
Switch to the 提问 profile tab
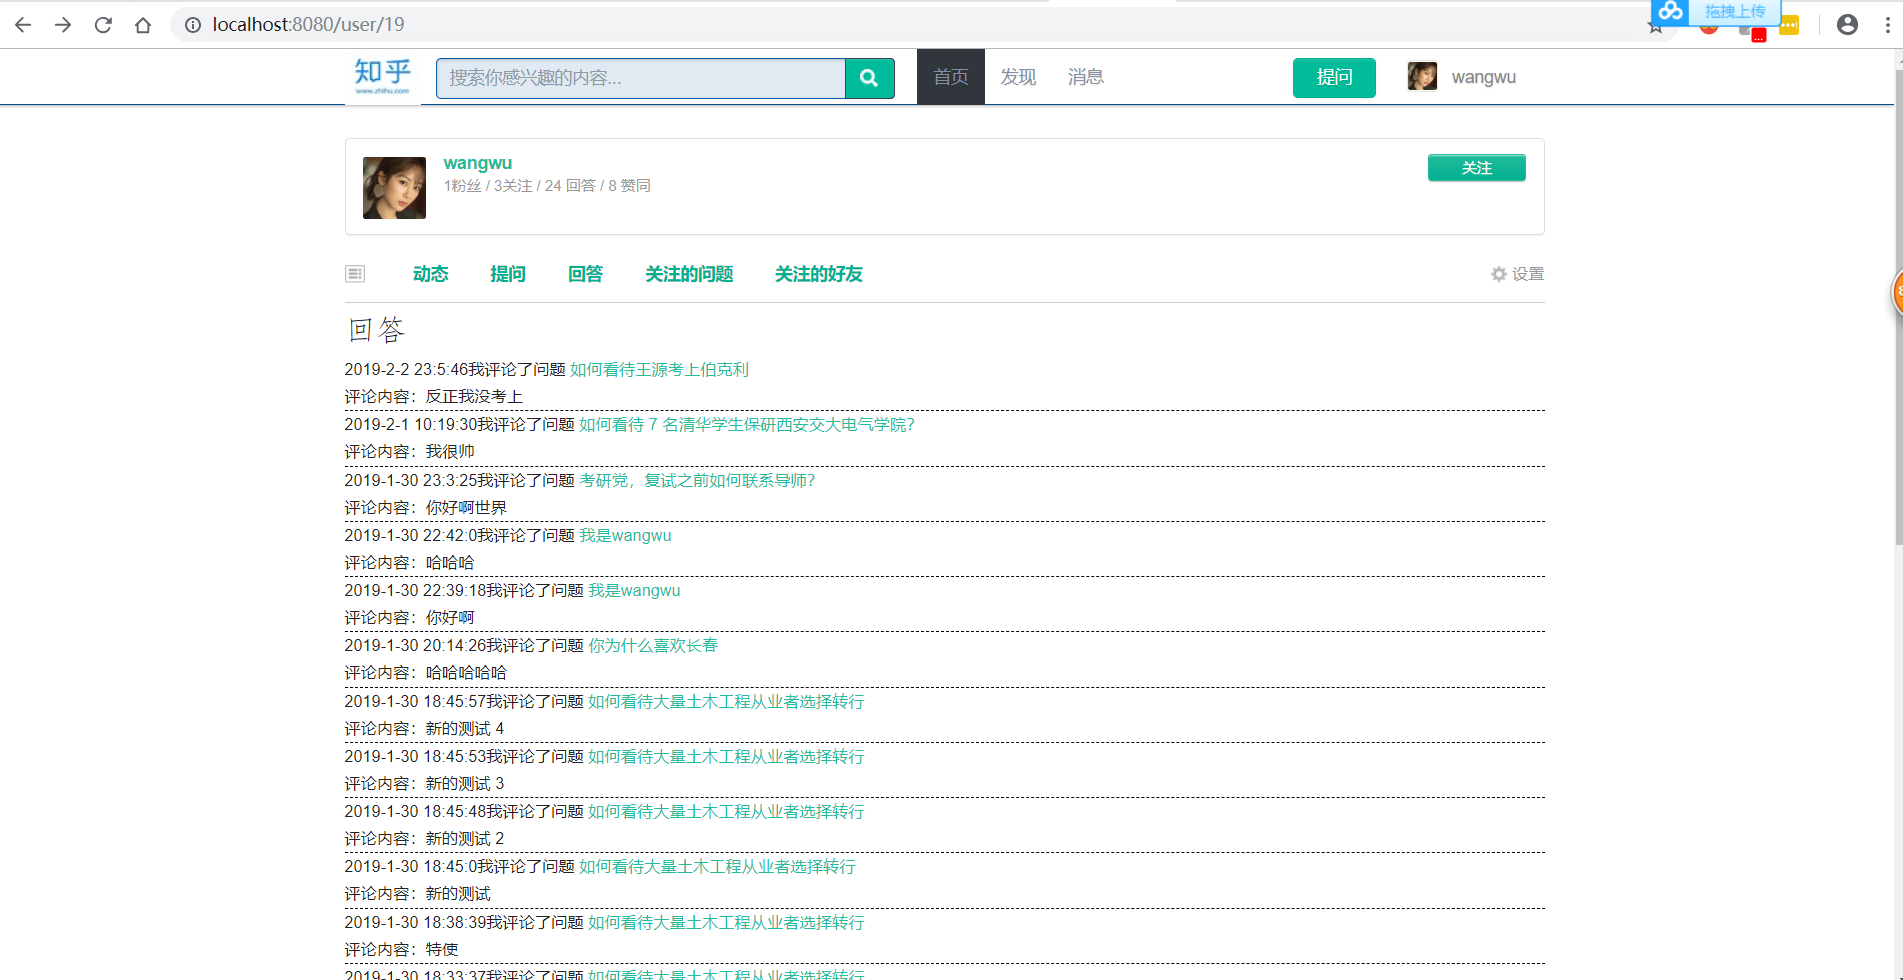508,274
